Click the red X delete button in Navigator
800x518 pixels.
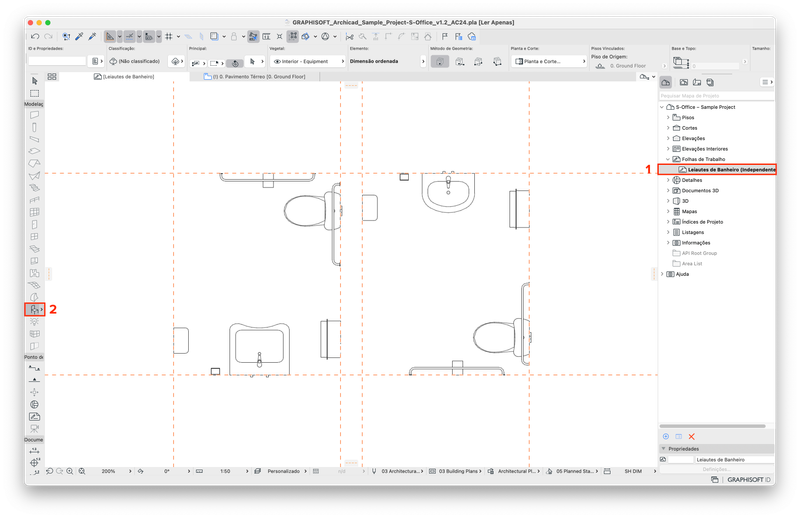point(692,436)
